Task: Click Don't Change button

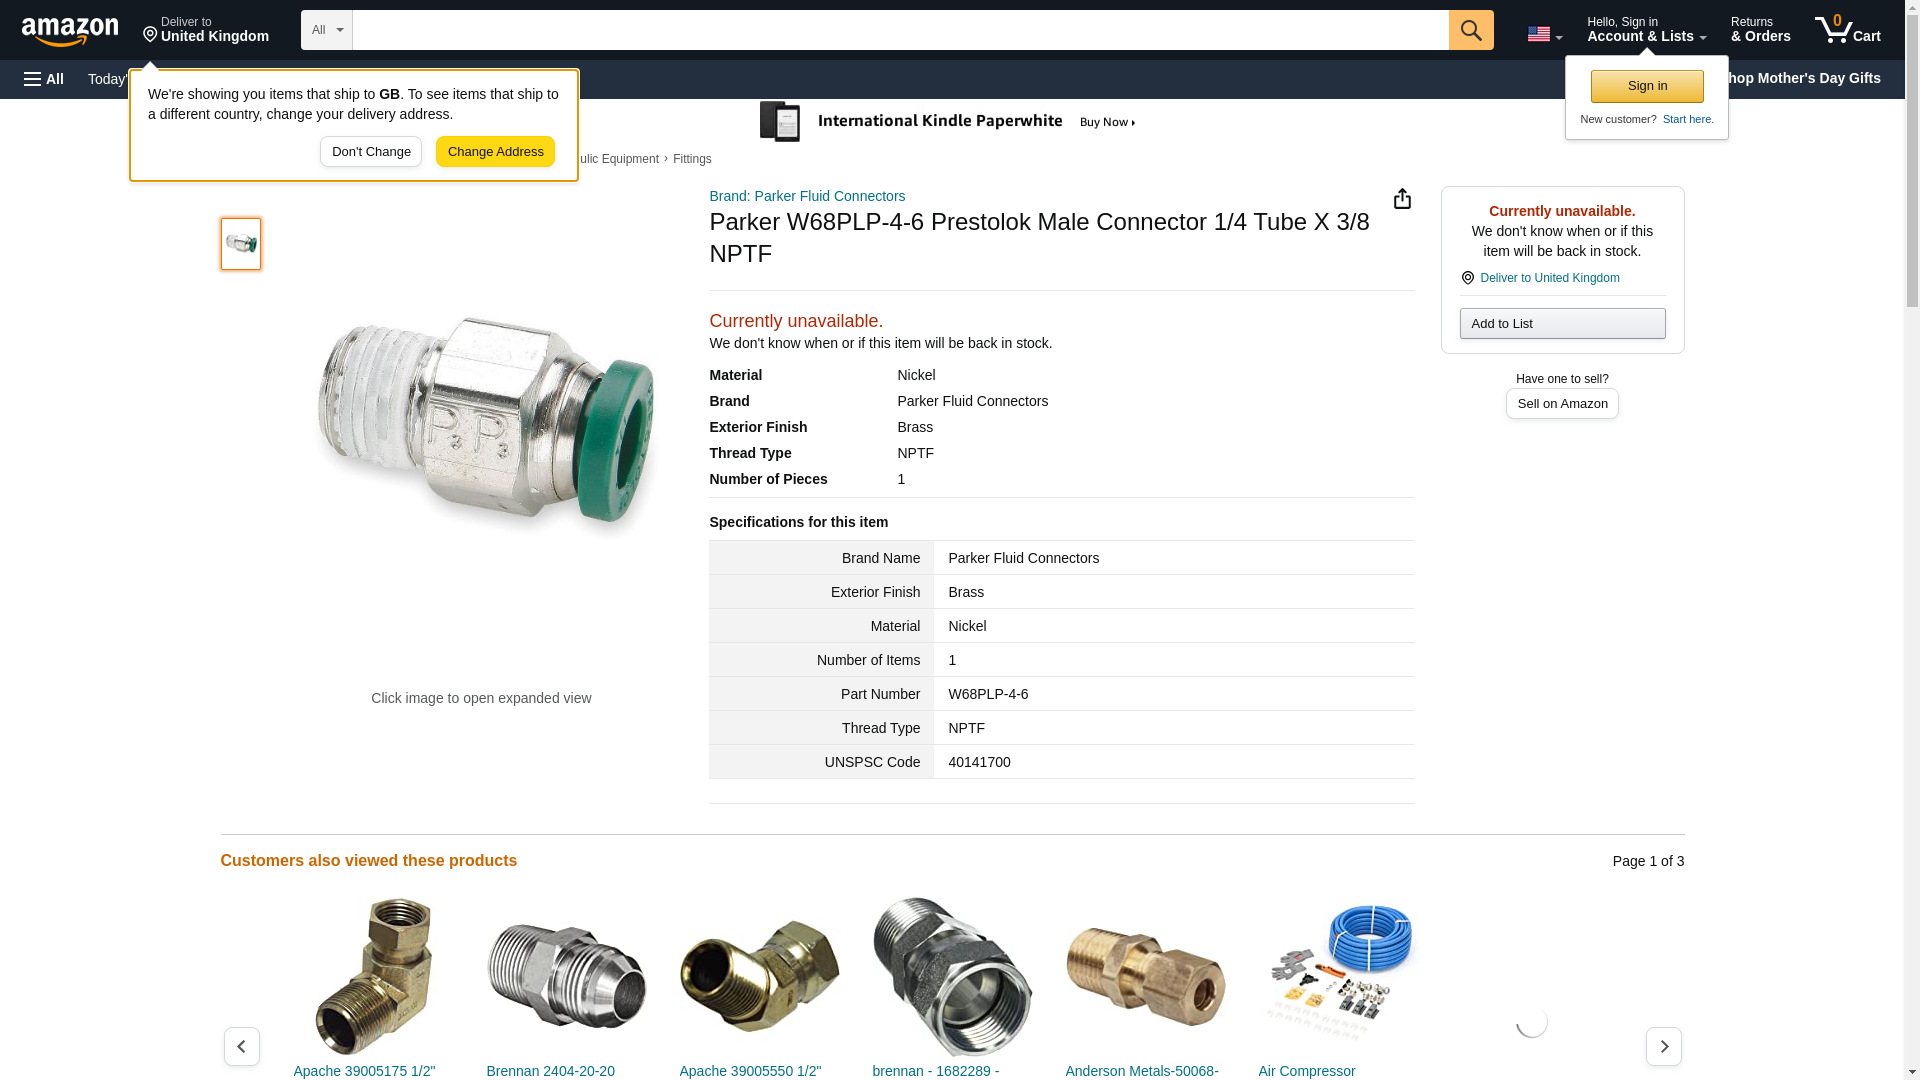Action: point(371,152)
